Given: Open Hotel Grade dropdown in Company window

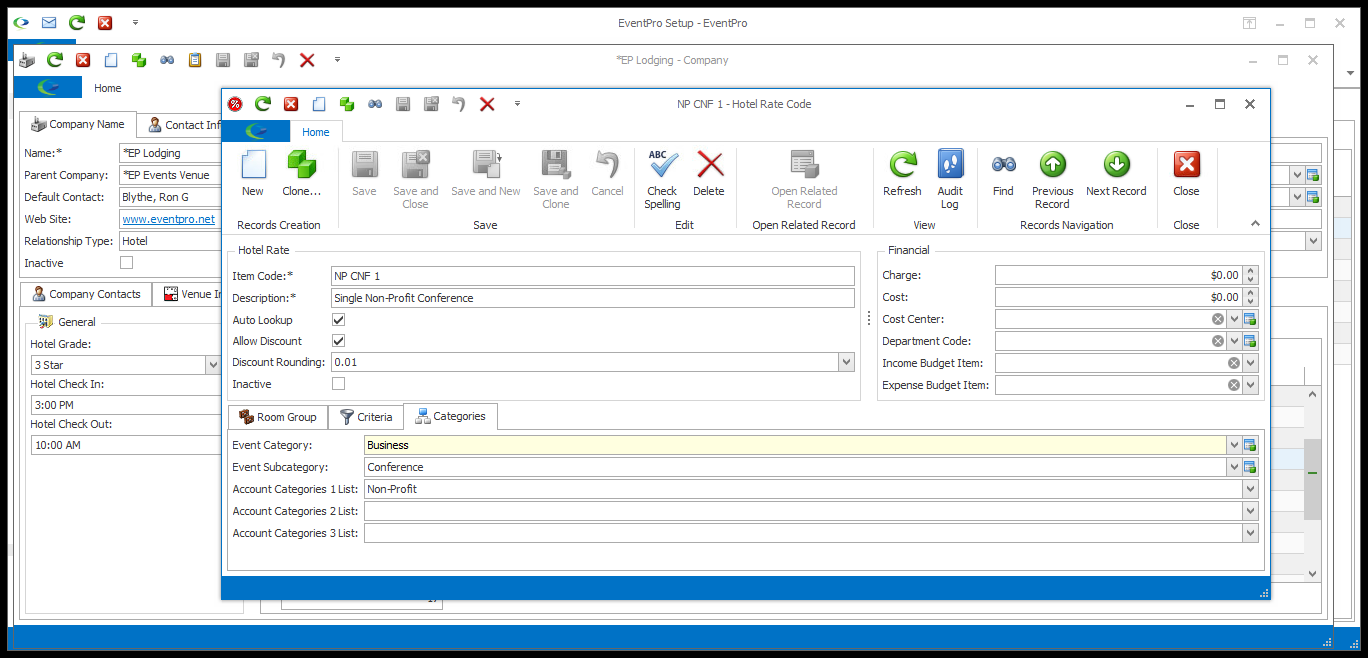Looking at the screenshot, I should pos(212,365).
